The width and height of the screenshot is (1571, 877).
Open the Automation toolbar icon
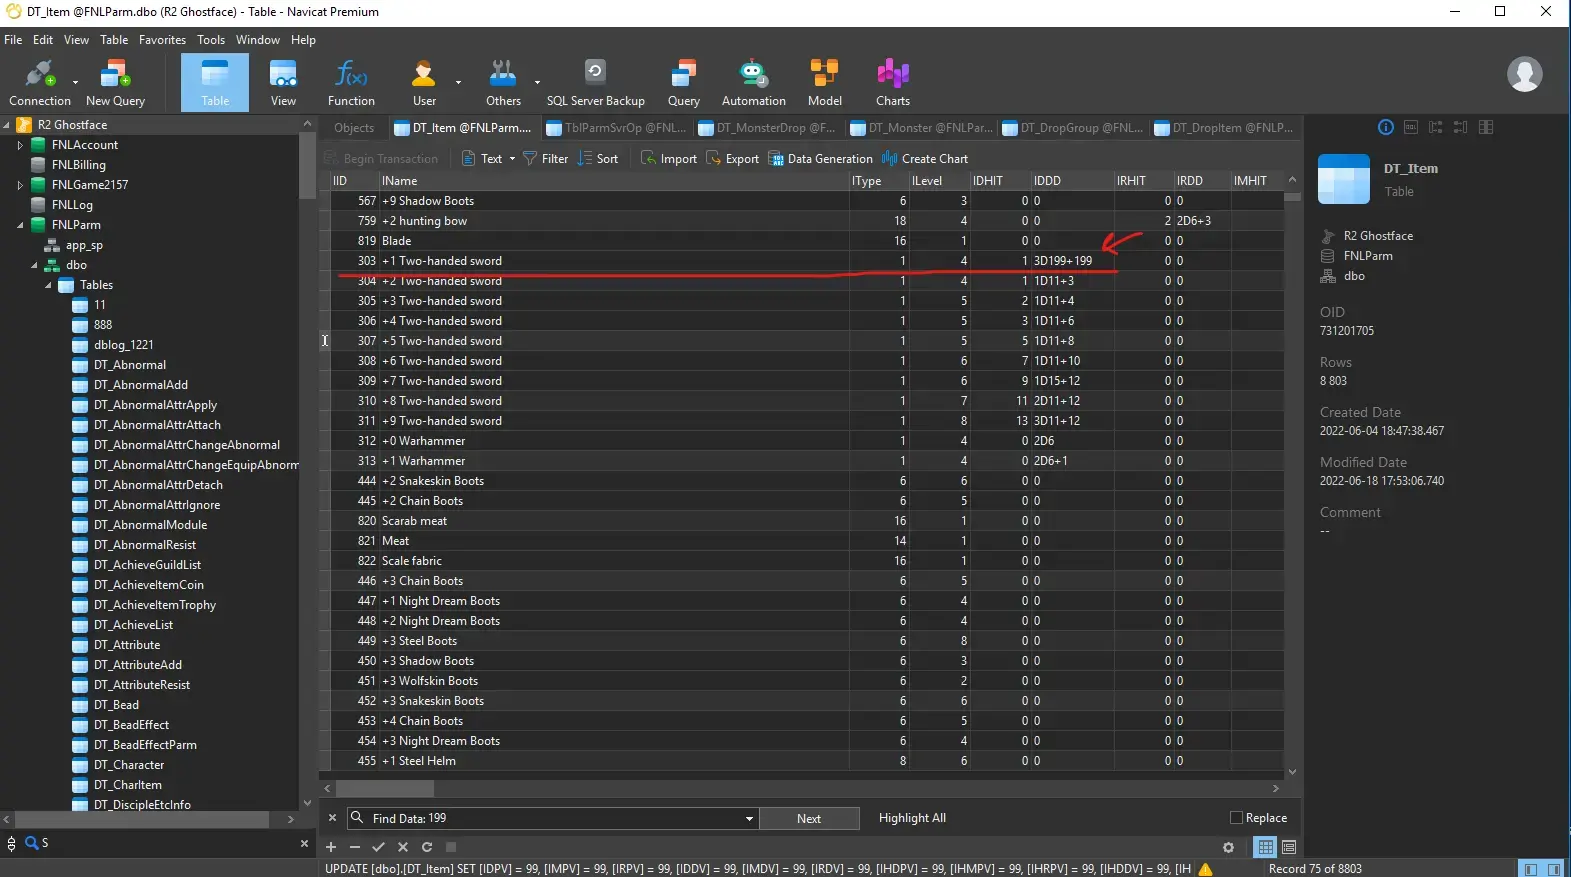pyautogui.click(x=753, y=82)
